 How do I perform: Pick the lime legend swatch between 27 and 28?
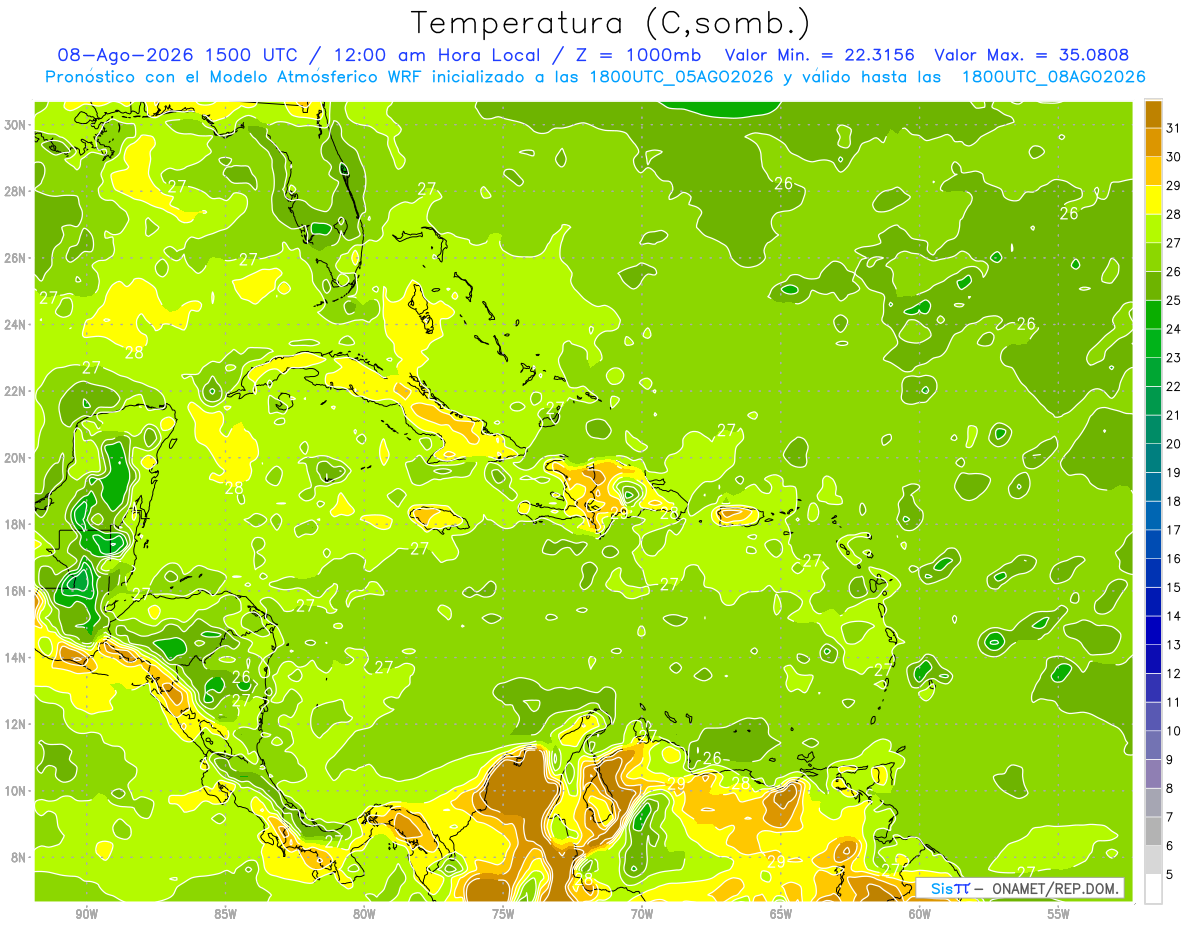click(1153, 228)
